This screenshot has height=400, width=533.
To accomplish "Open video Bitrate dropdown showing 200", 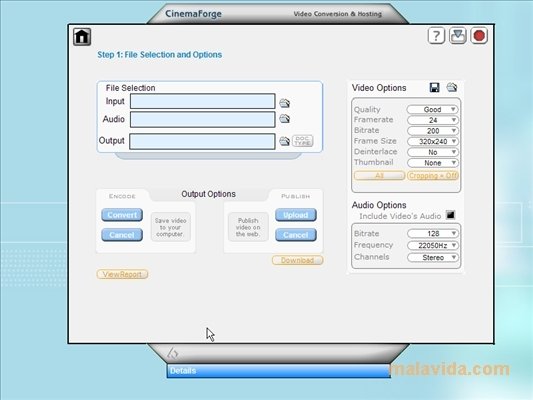I will pos(432,131).
